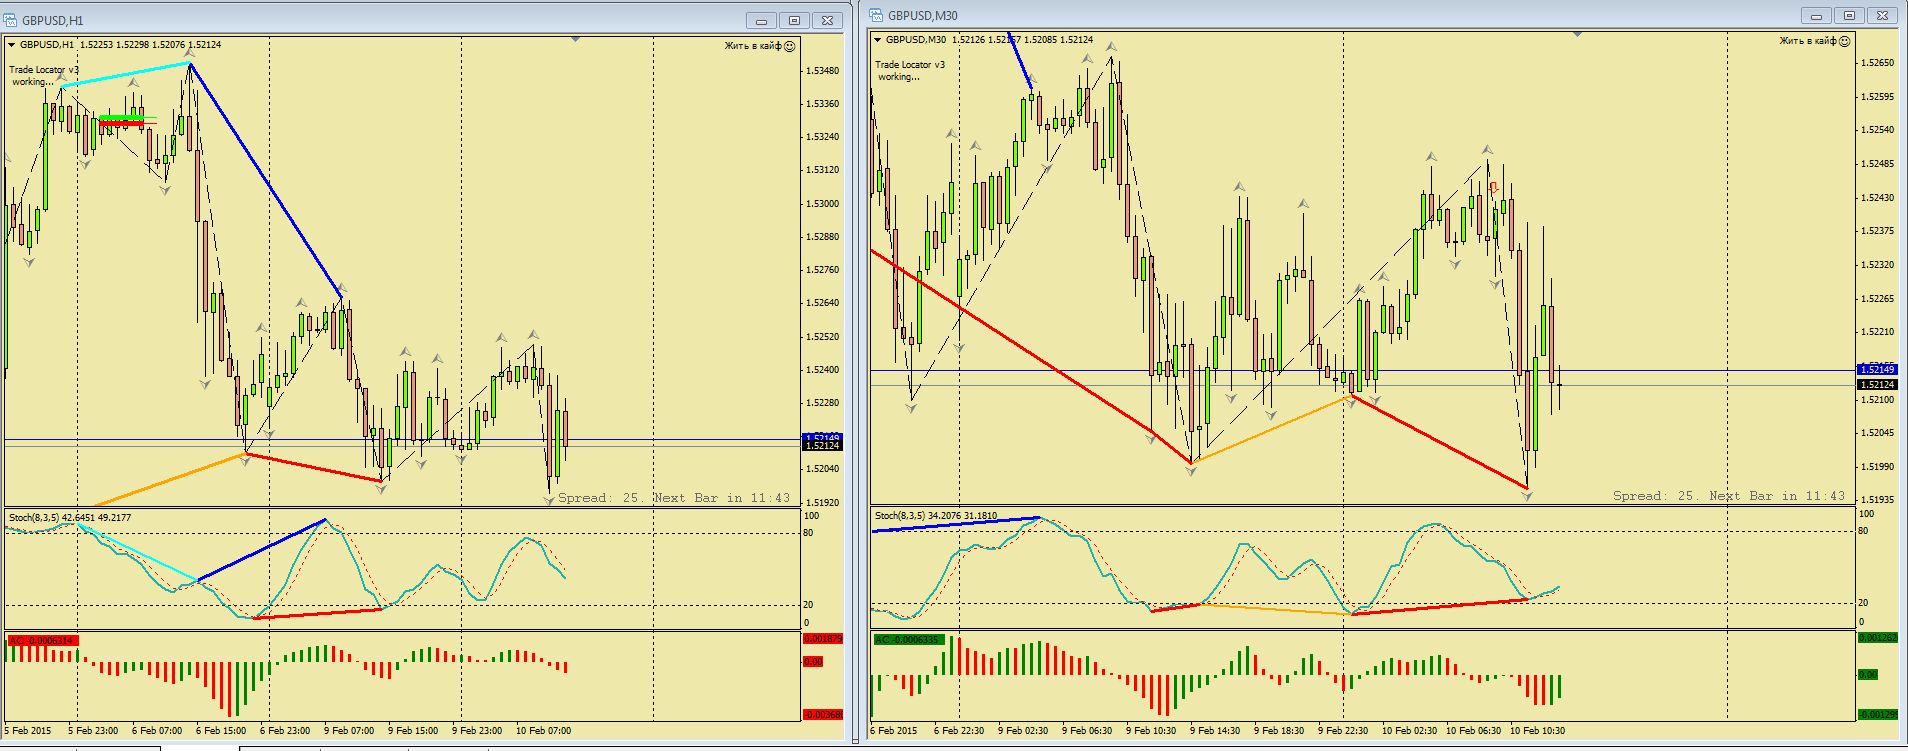Click the 6 Feb 22:30 time label
Viewport: 1908px width, 751px height.
tap(959, 731)
